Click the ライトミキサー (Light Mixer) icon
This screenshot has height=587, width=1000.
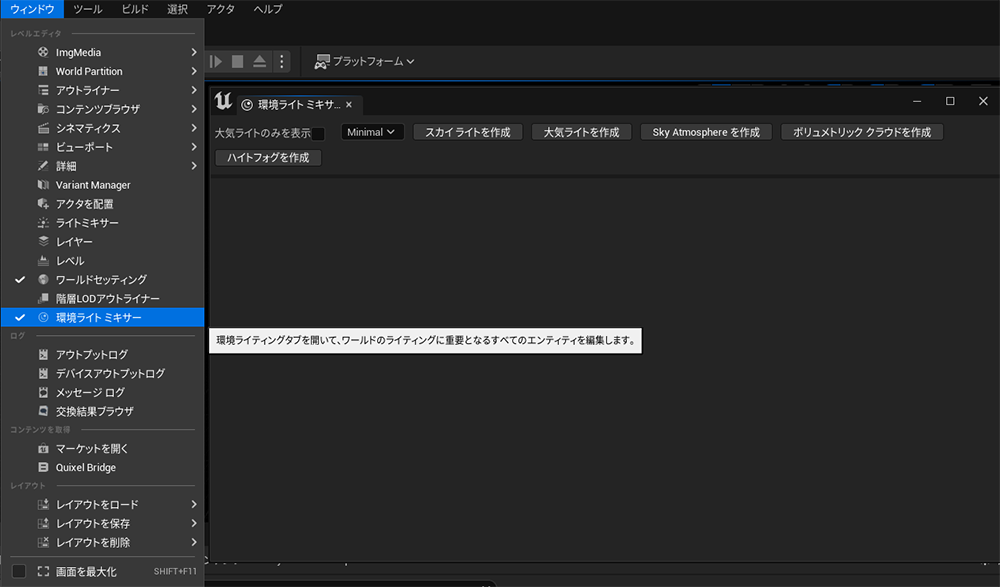coord(43,223)
